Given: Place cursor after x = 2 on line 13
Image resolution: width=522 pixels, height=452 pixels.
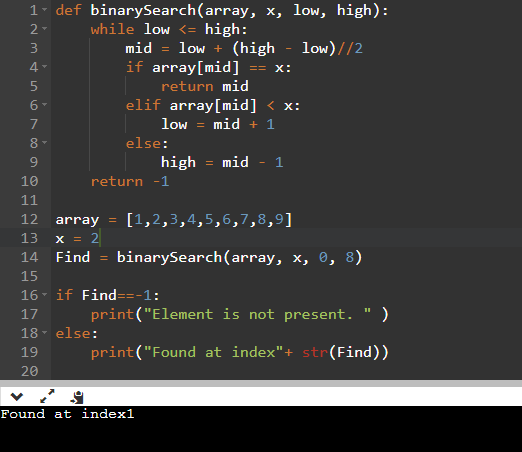Looking at the screenshot, I should 100,238.
